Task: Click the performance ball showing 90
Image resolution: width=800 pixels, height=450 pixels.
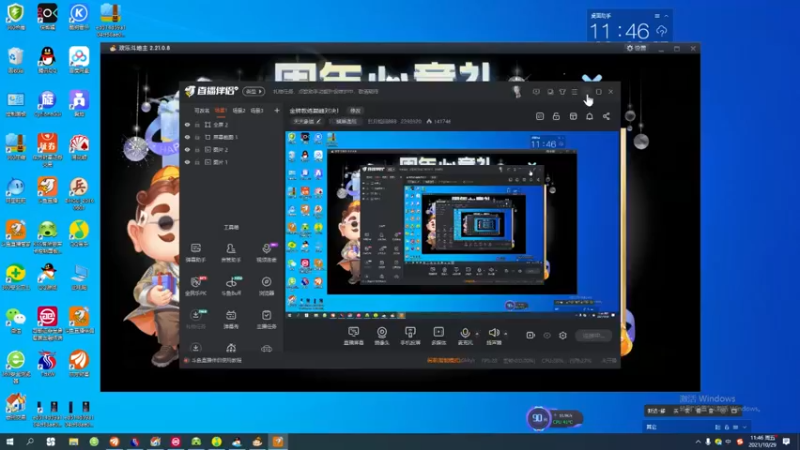Action: point(538,418)
